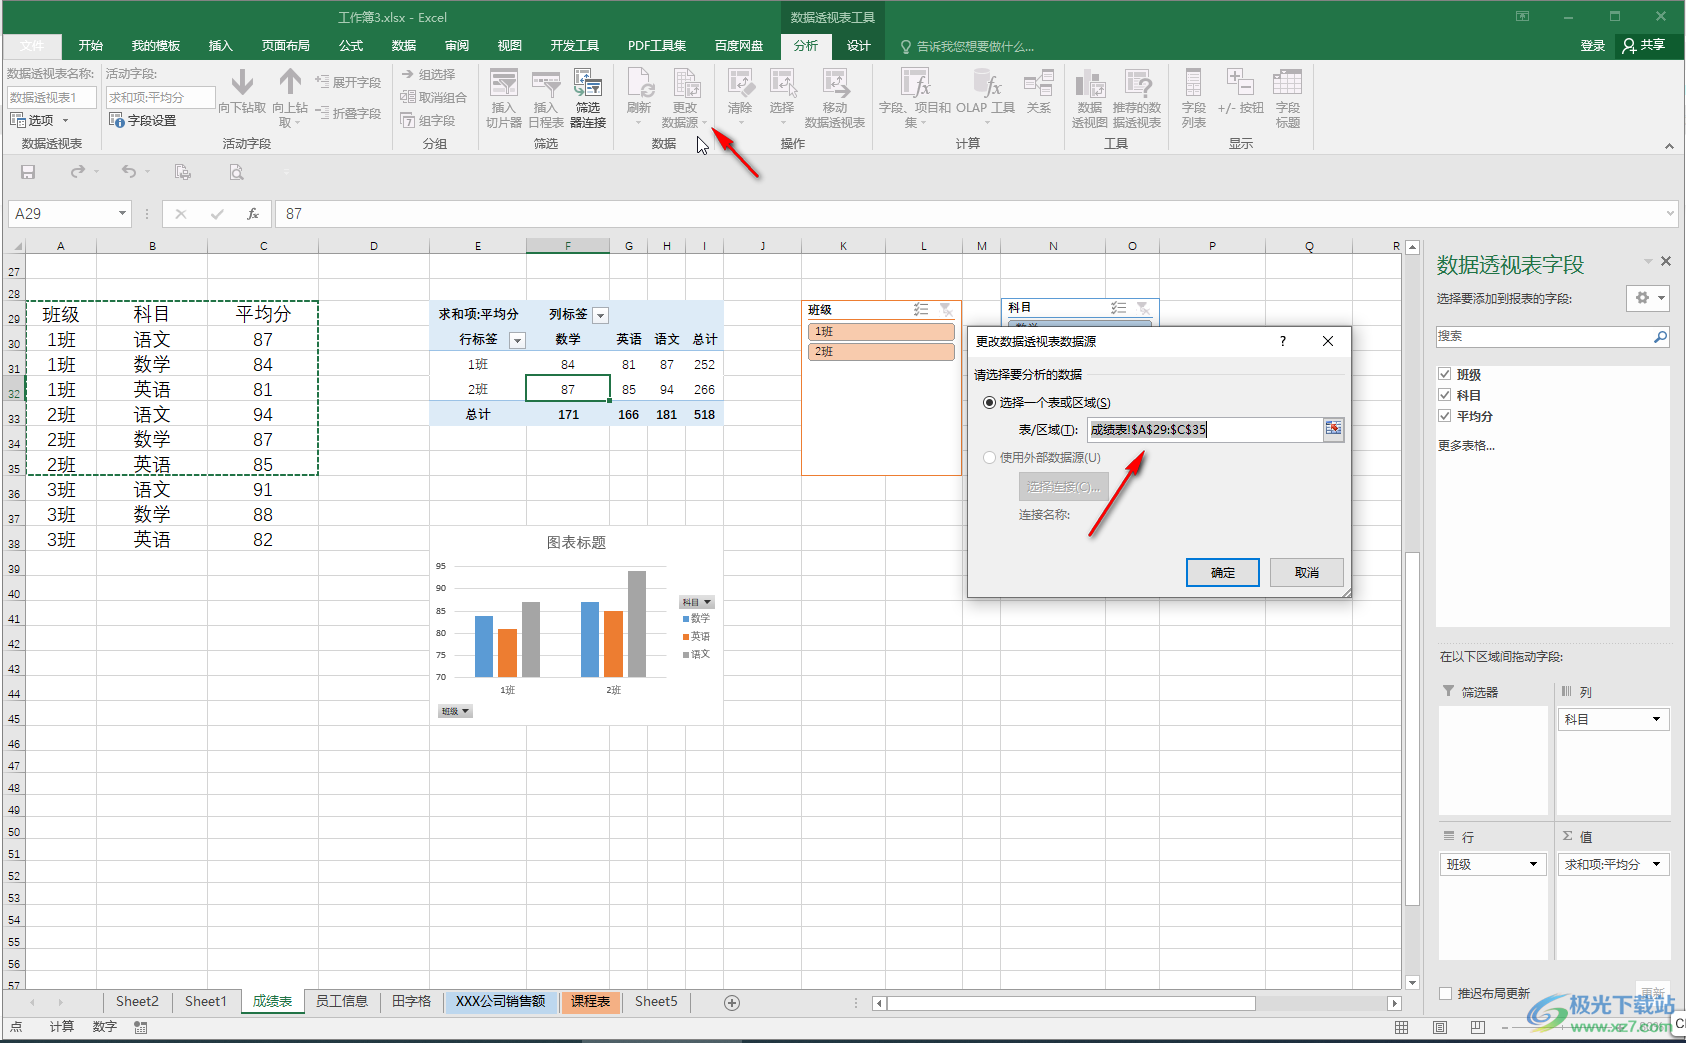1686x1043 pixels.
Task: Click the 字段设置 button
Action: 143,120
